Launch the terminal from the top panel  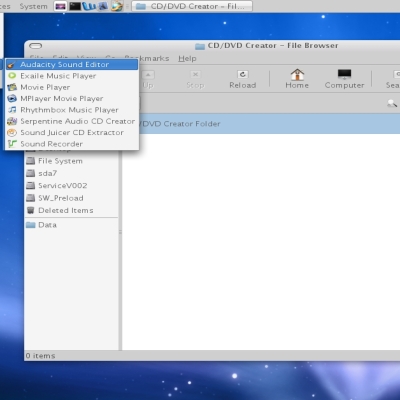coord(75,6)
